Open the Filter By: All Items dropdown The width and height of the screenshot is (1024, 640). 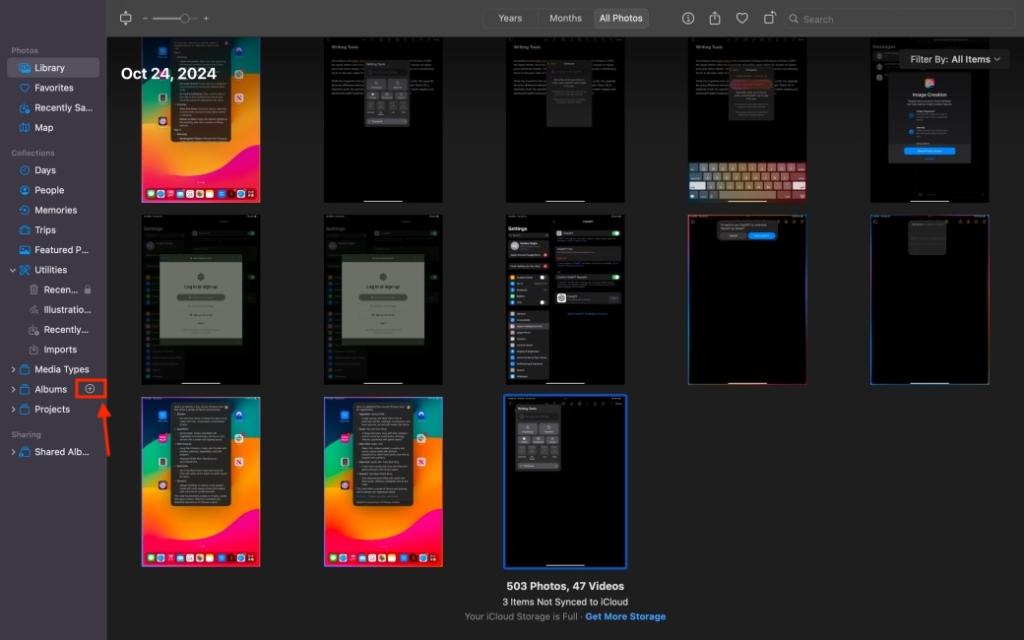tap(954, 59)
